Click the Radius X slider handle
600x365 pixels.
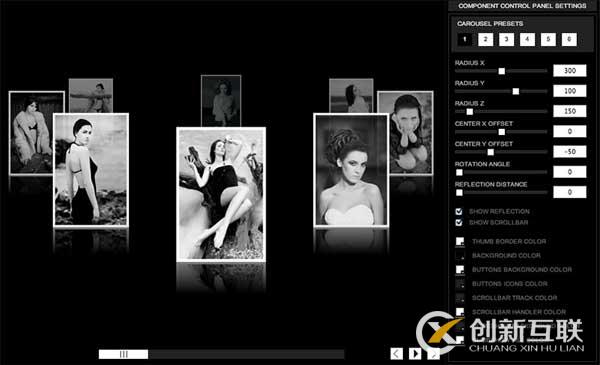pos(501,71)
